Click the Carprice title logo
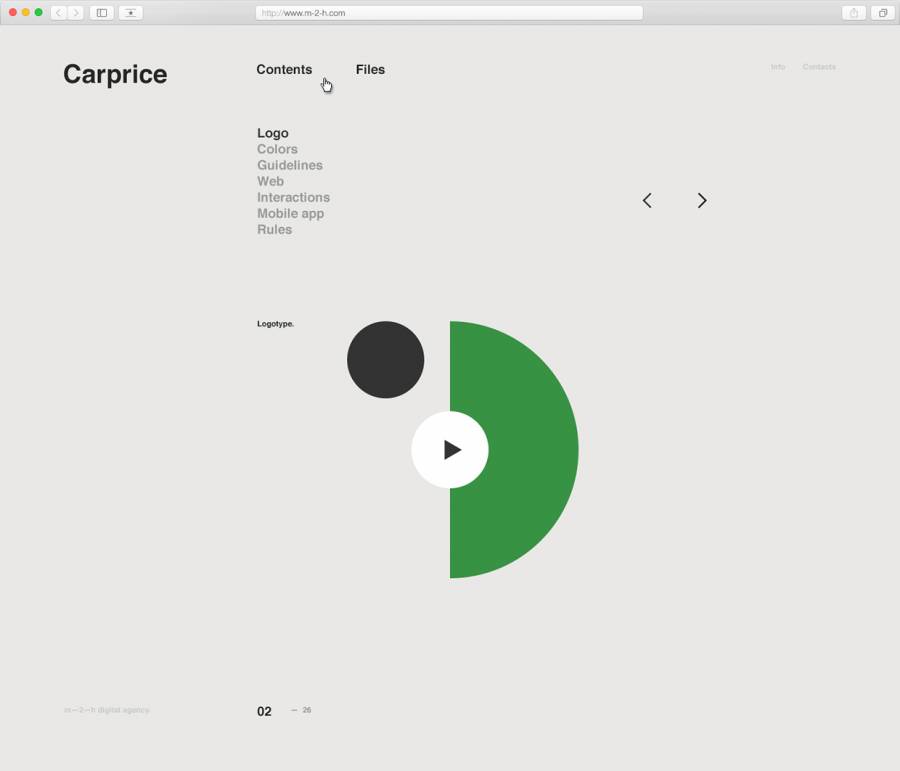The width and height of the screenshot is (900, 771). pyautogui.click(x=115, y=75)
